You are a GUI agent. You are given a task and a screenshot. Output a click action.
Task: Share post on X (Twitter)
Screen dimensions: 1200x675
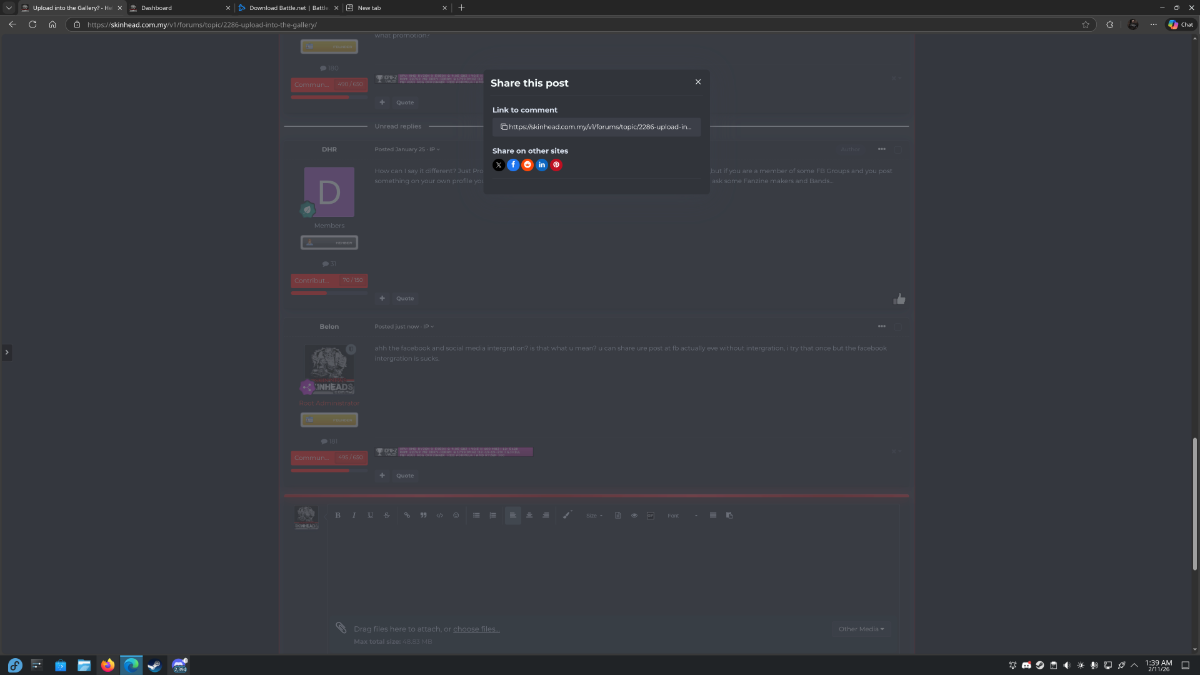pos(499,165)
